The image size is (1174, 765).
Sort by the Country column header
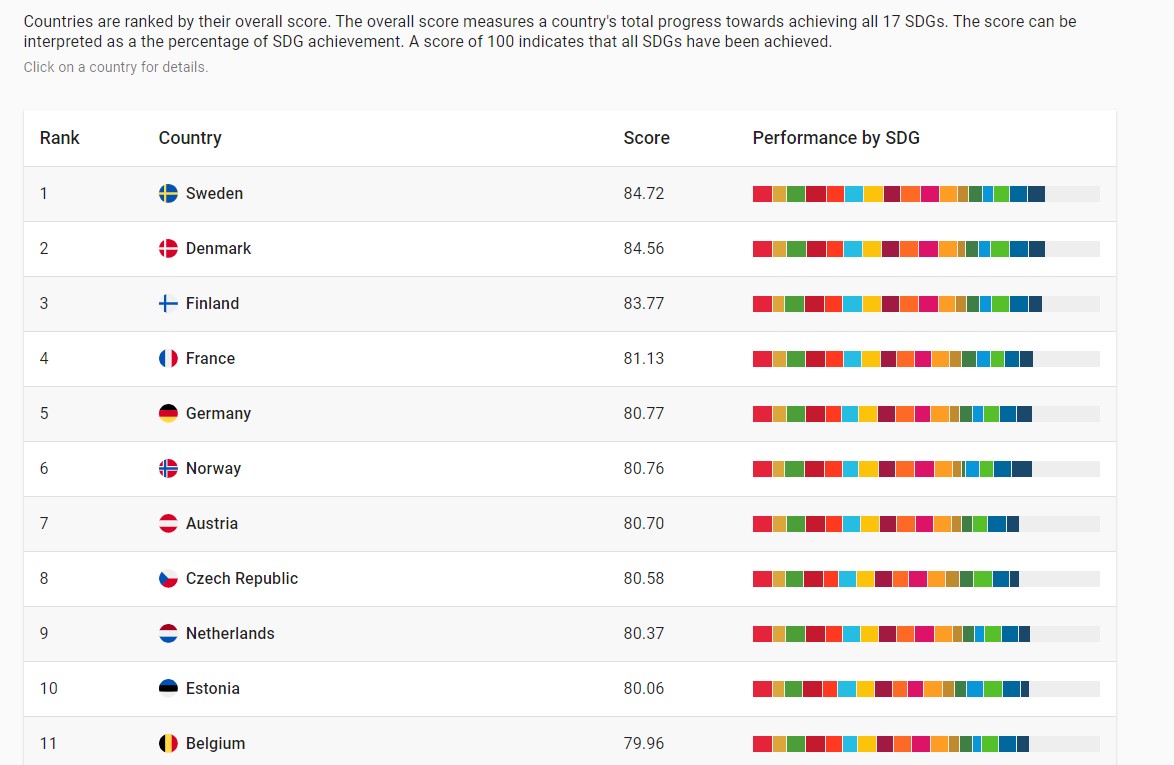coord(190,138)
